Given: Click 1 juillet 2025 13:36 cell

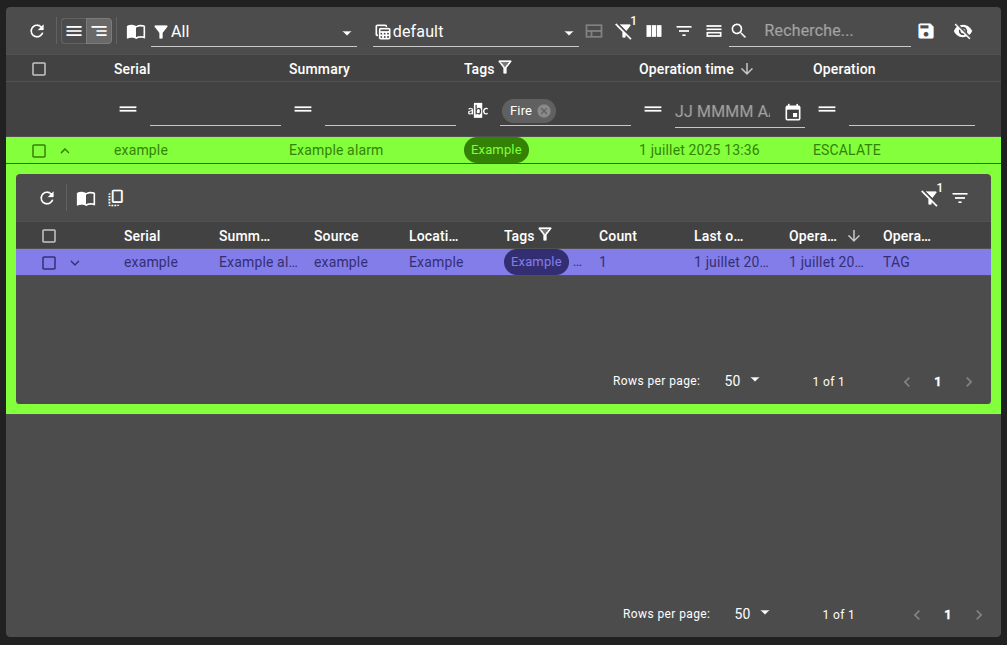Looking at the screenshot, I should tap(699, 150).
